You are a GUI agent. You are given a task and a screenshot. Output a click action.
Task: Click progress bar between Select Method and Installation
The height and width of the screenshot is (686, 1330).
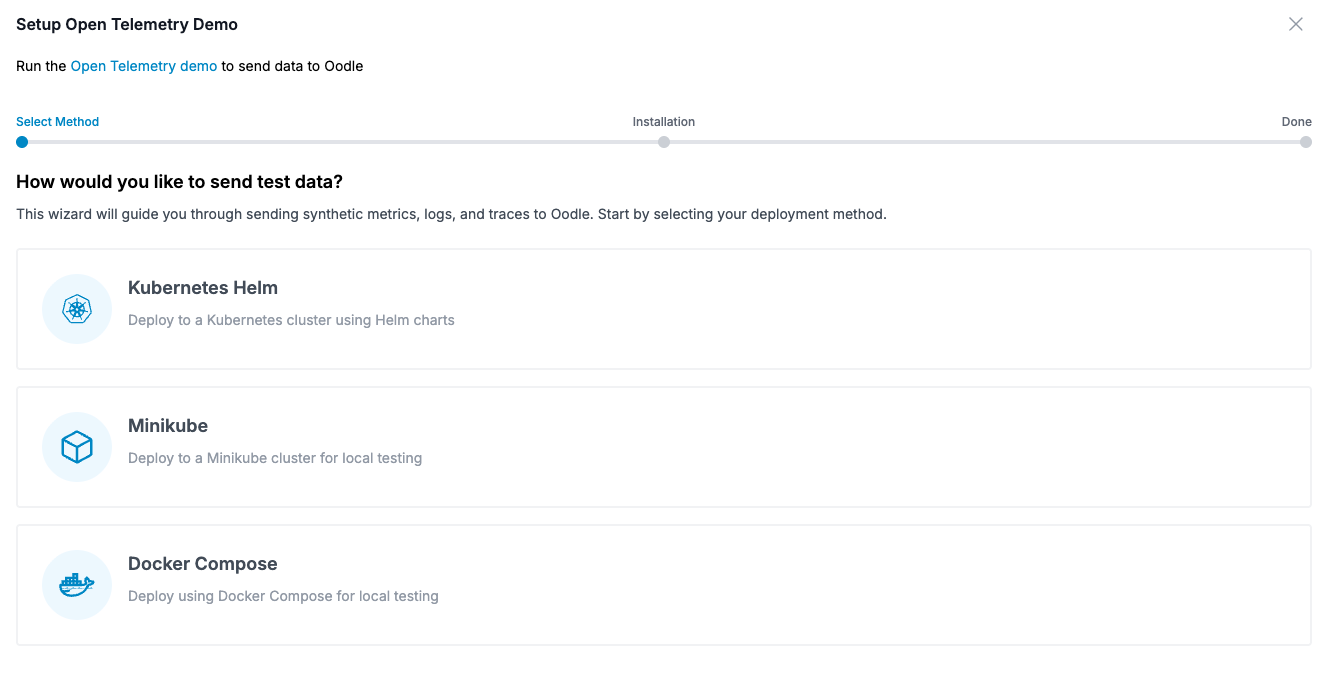click(x=340, y=142)
